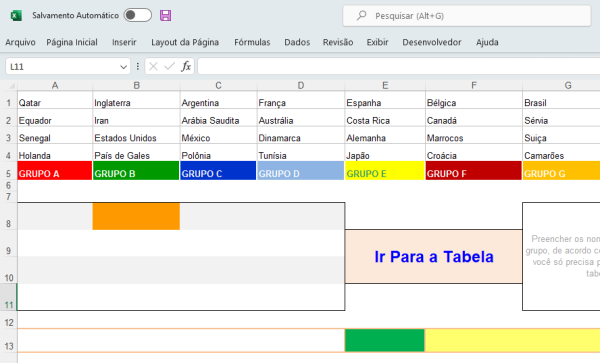
Task: Click the Ir Para a Tabela button
Action: pos(434,257)
